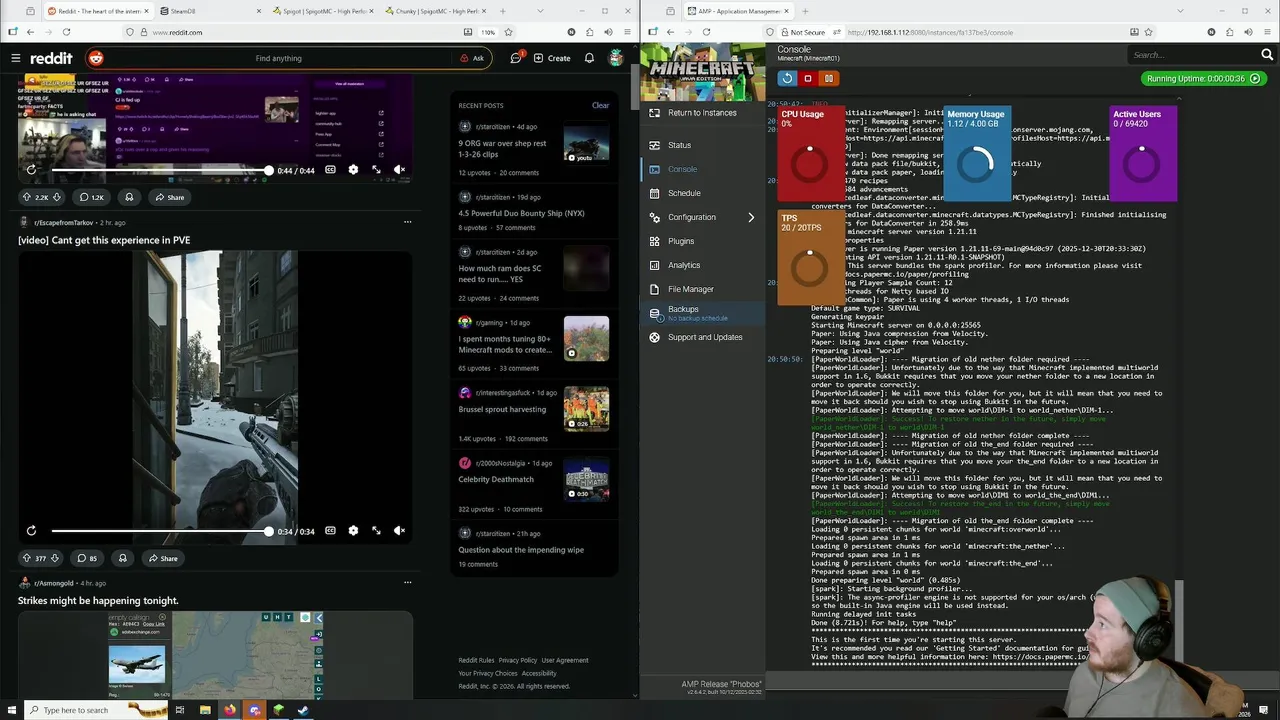The image size is (1280, 720).
Task: Collapse the console stats panel chevron
Action: coord(1177,98)
